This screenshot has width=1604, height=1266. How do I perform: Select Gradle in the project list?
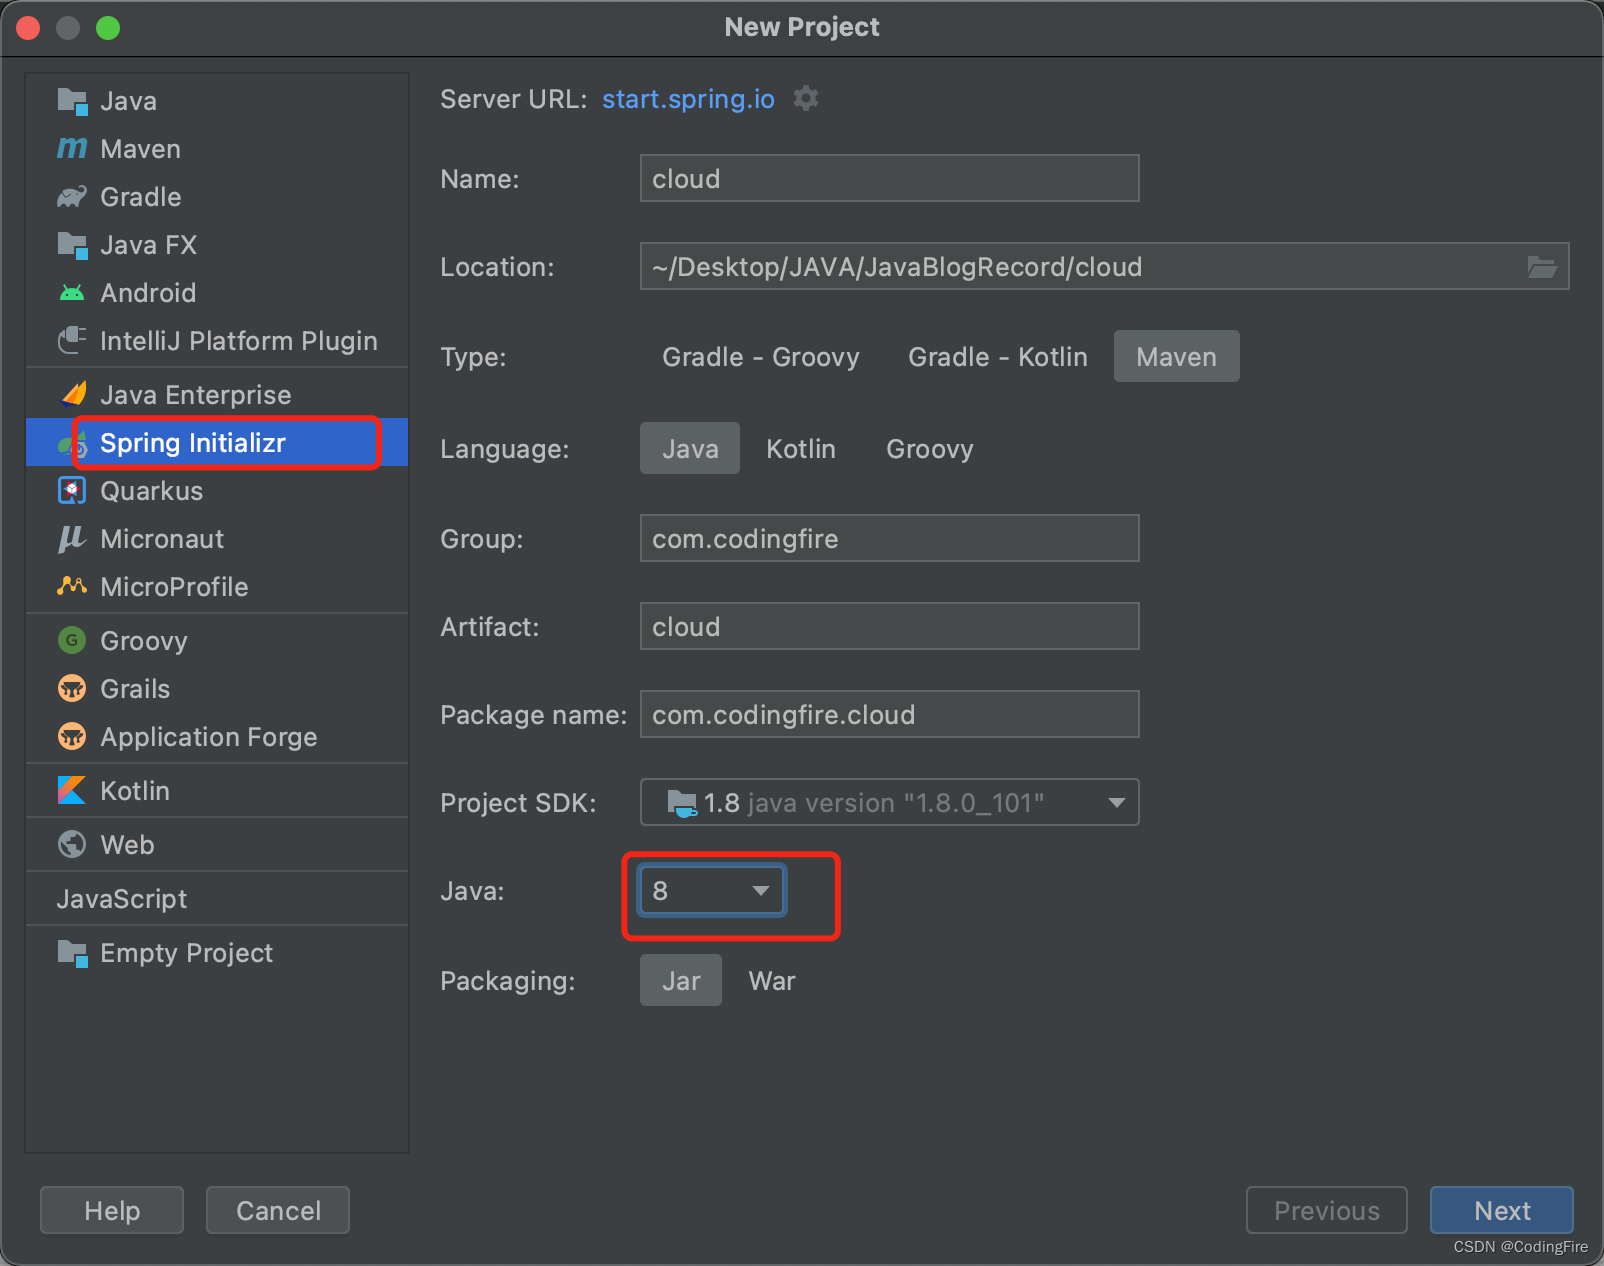point(217,197)
